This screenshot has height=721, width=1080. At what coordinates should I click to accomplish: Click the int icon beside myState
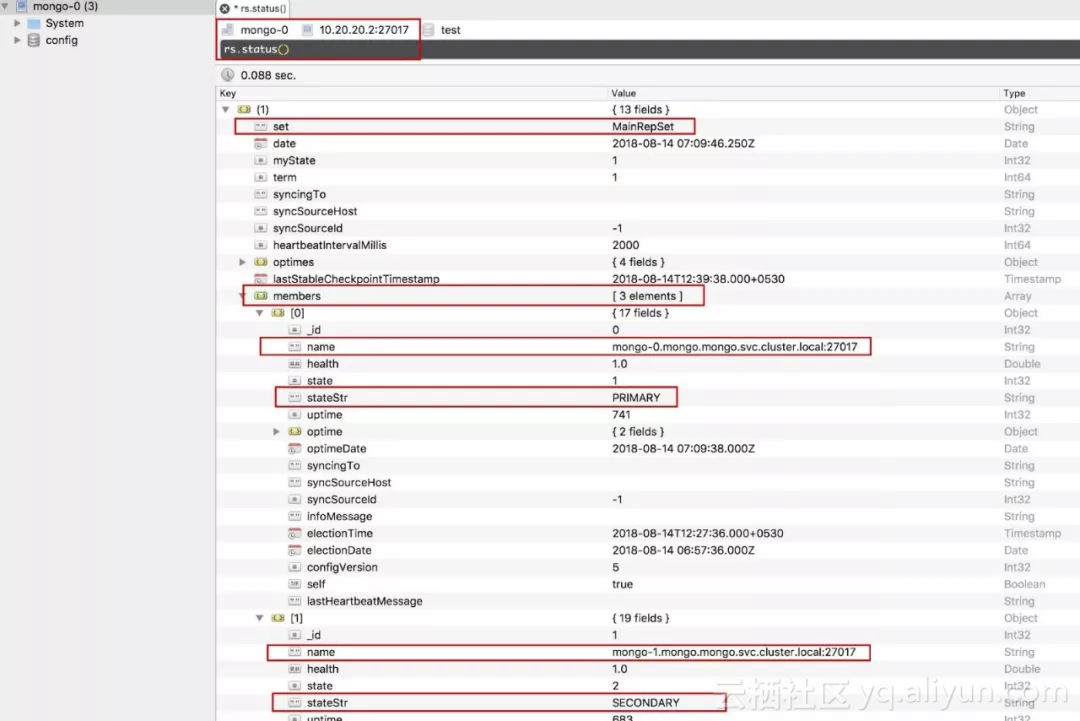(260, 160)
